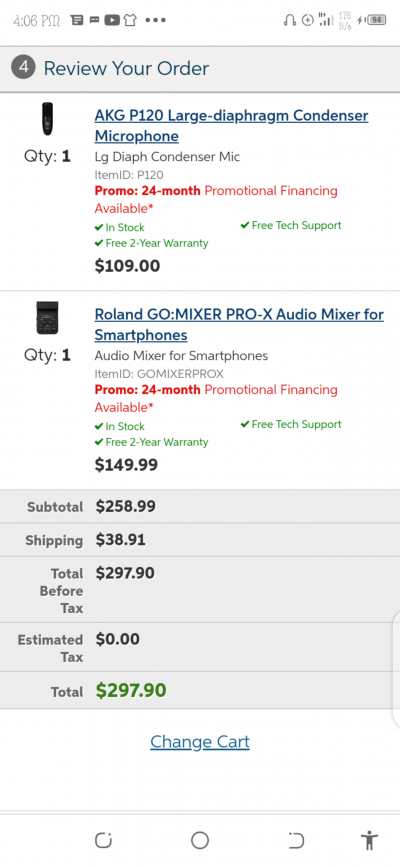Tap the headphones icon in status bar

[289, 20]
